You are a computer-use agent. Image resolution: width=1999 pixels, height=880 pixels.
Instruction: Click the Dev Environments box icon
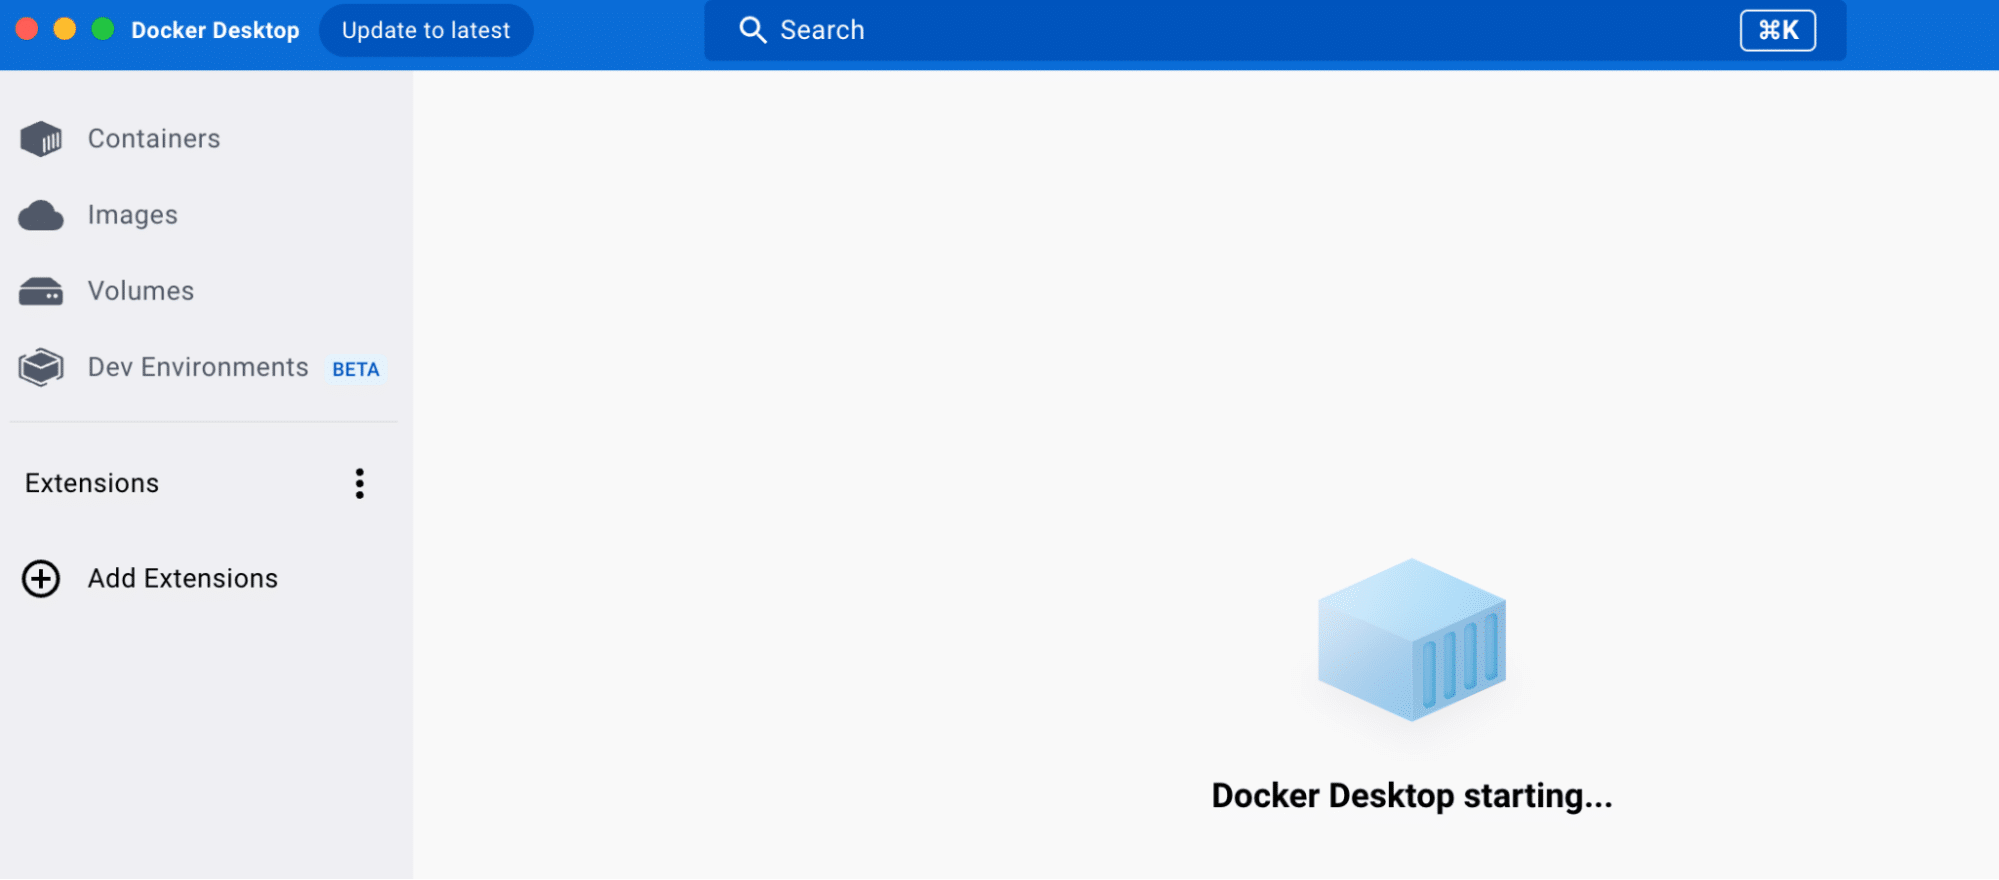click(x=41, y=367)
